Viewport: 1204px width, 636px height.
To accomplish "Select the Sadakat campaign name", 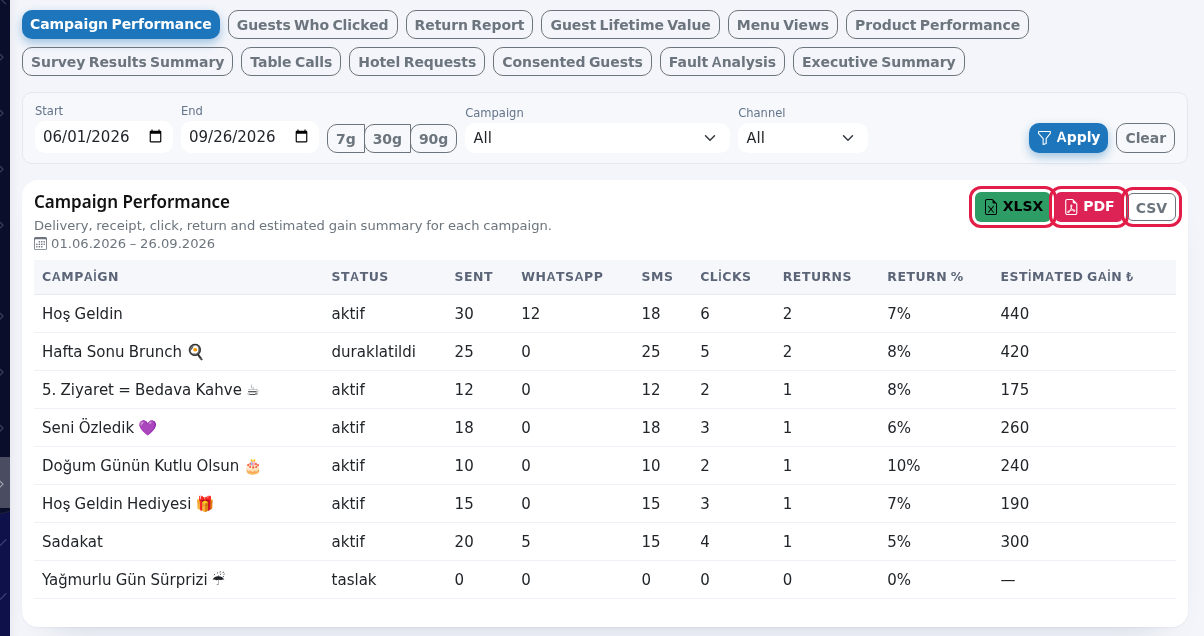I will pyautogui.click(x=72, y=542).
